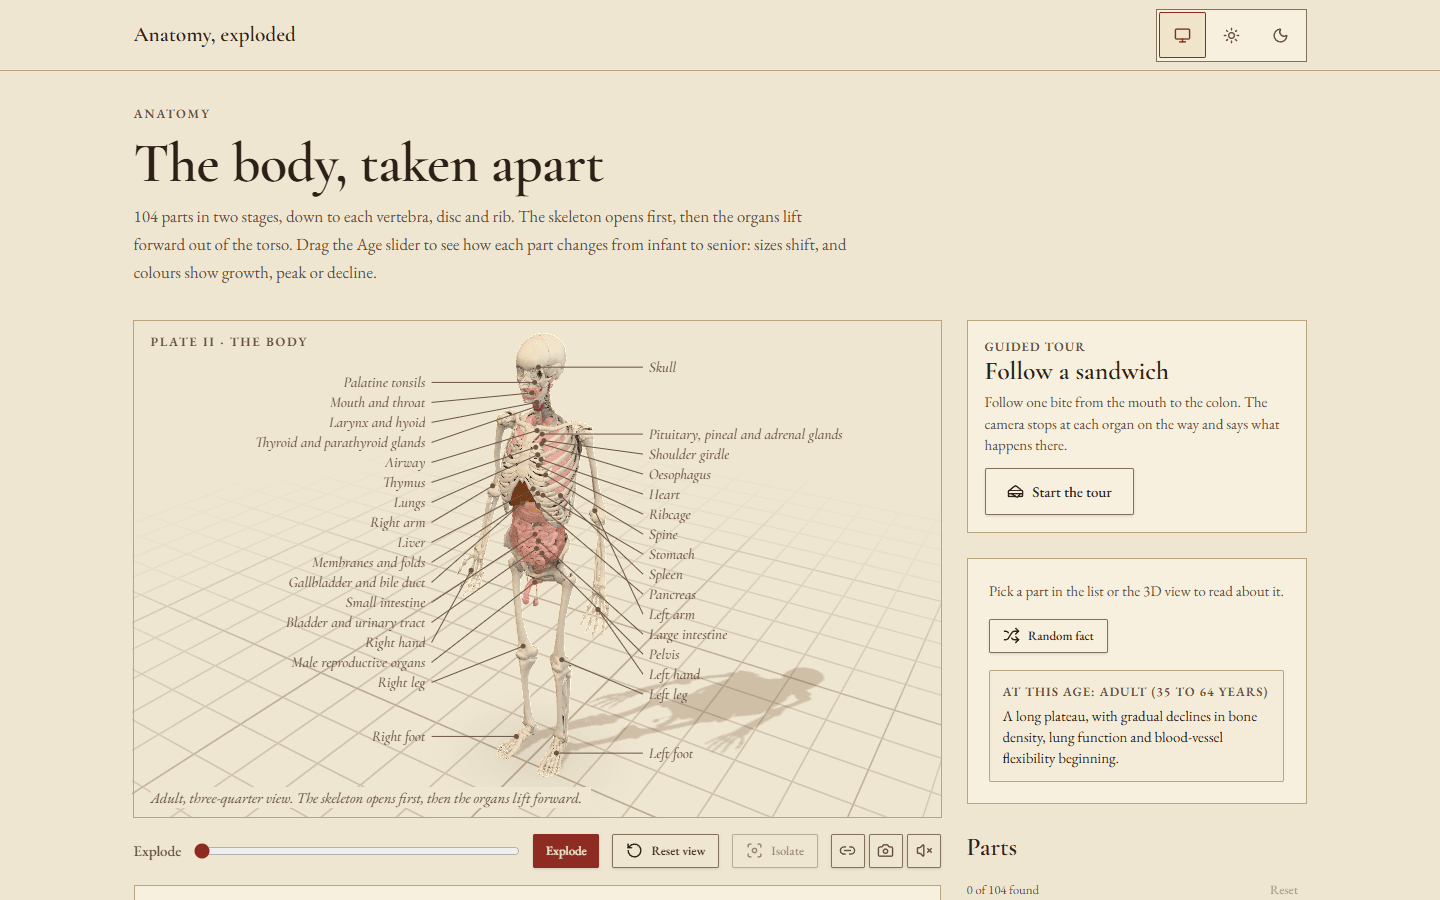Screen dimensions: 1440x900
Task: Pick the Lungs label
Action: 409,503
